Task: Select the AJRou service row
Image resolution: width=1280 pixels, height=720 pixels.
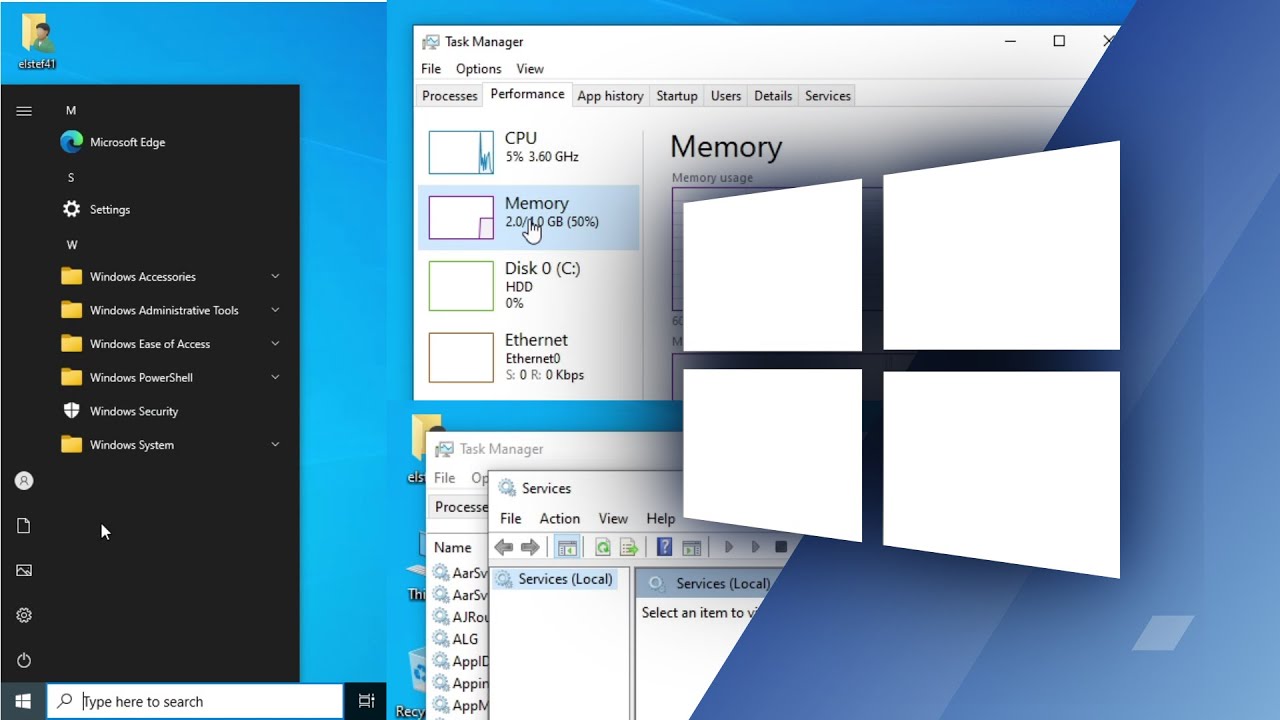Action: (459, 616)
